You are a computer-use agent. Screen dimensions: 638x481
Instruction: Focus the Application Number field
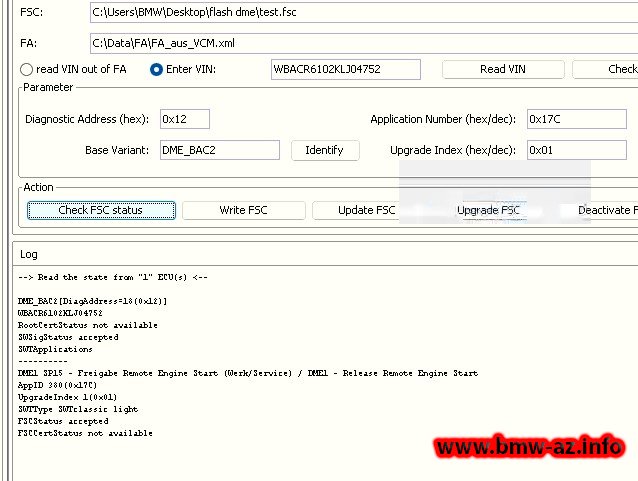click(576, 119)
